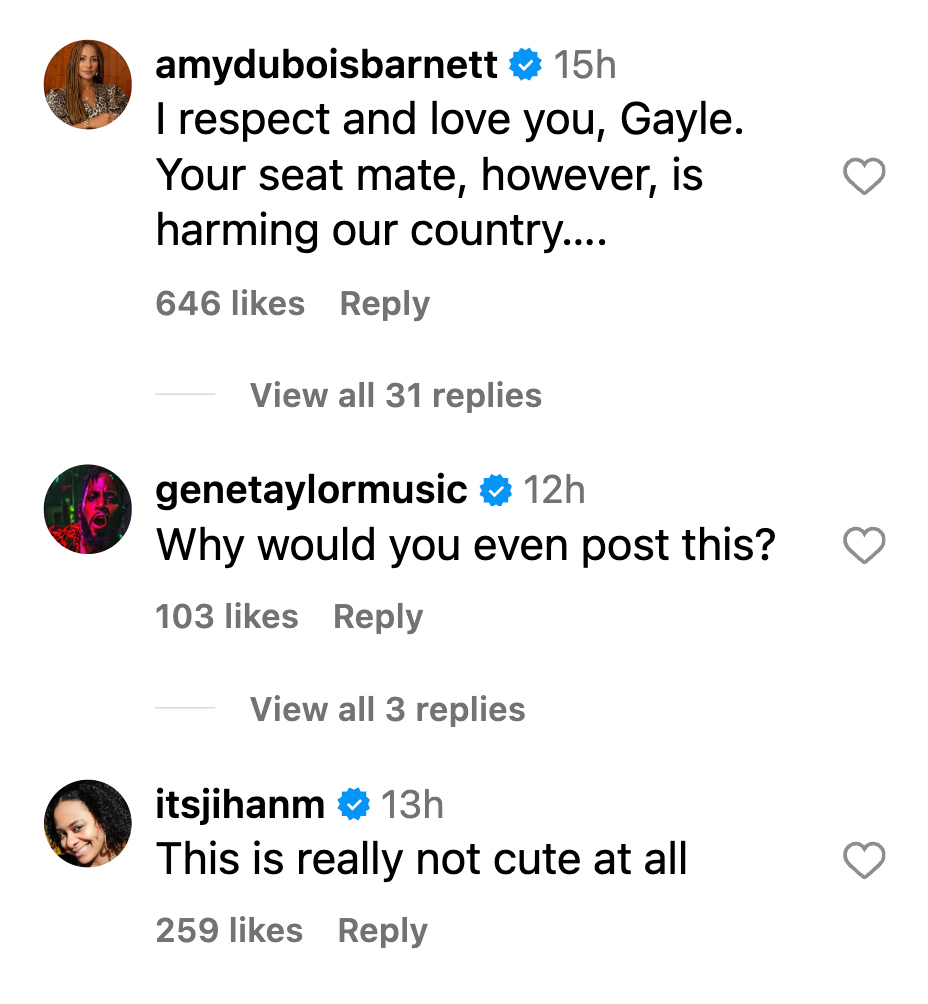
Task: Click the 103 likes count on genetaylormusic's comment
Action: click(227, 617)
